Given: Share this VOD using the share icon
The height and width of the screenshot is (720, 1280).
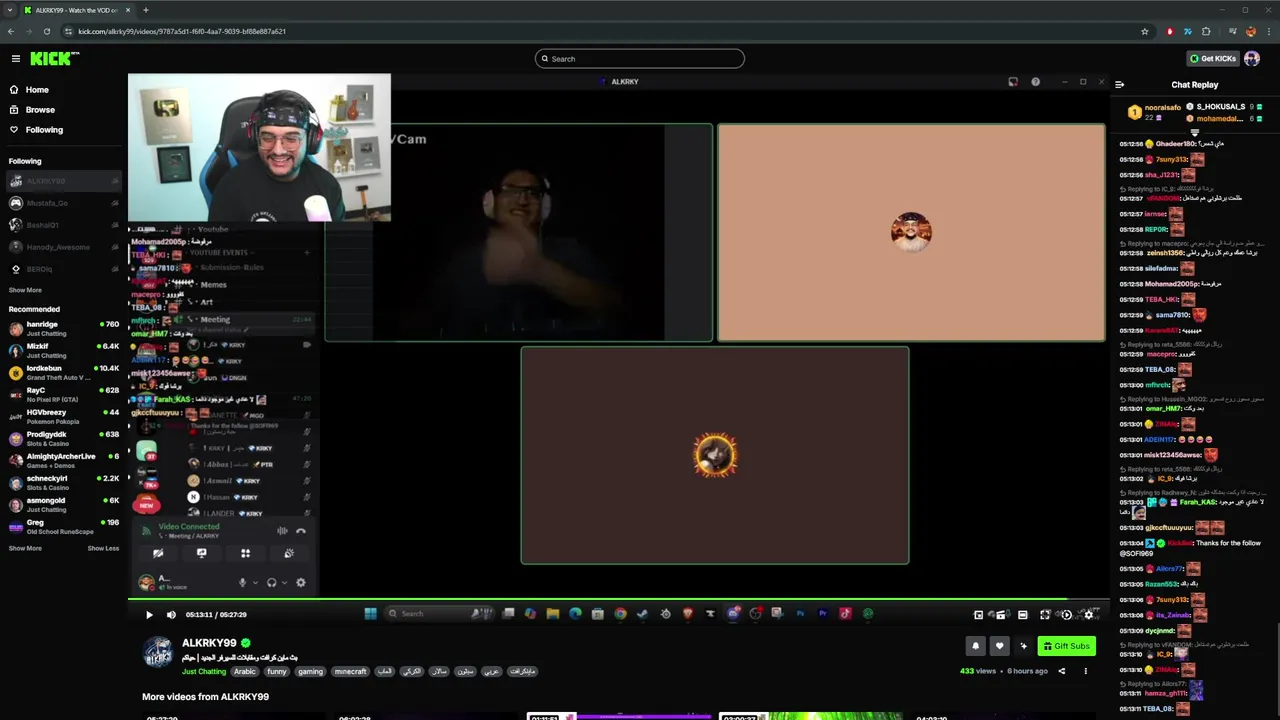Looking at the screenshot, I should (x=1062, y=671).
